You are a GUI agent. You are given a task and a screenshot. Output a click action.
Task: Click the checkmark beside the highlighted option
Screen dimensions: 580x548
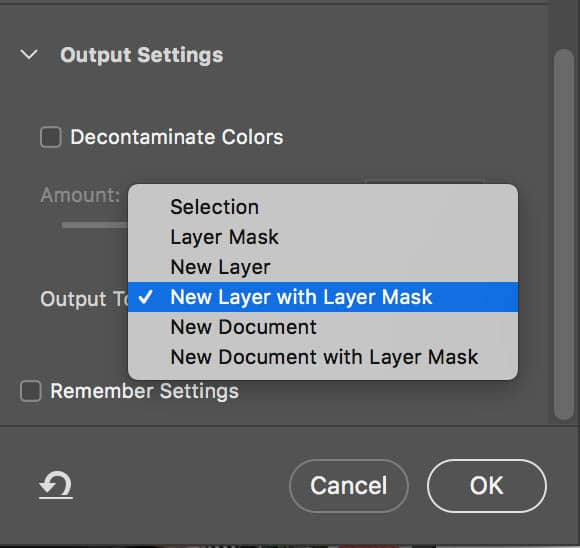pyautogui.click(x=145, y=297)
